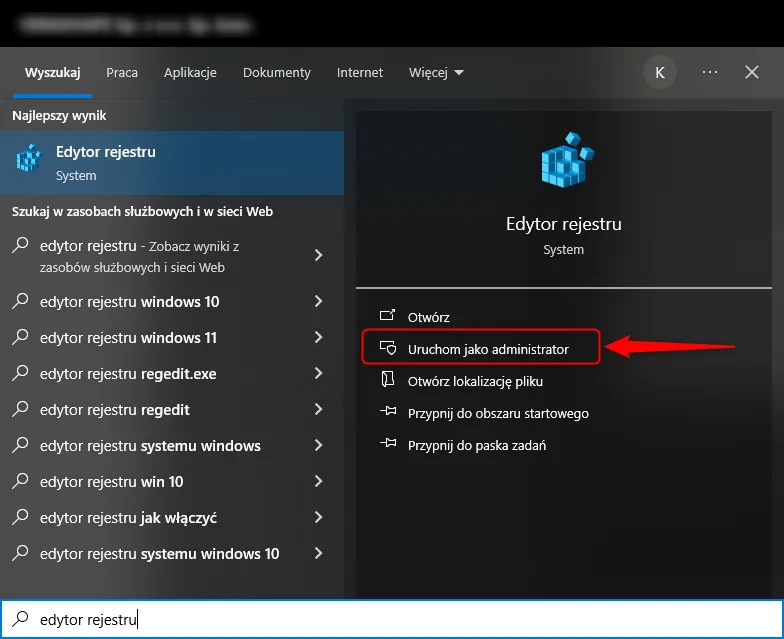Click the magnifier icon beside 'edytor rejestru regedit.exe'

tap(20, 372)
